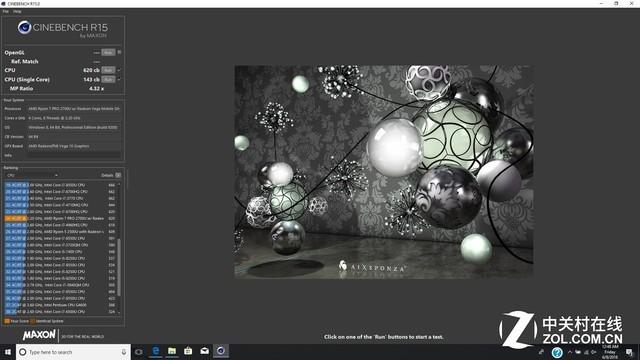
Task: Click the Info input field
Action: (74, 155)
